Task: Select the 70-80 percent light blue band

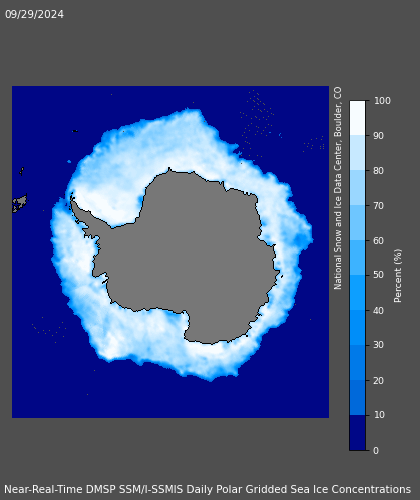Action: [357, 188]
